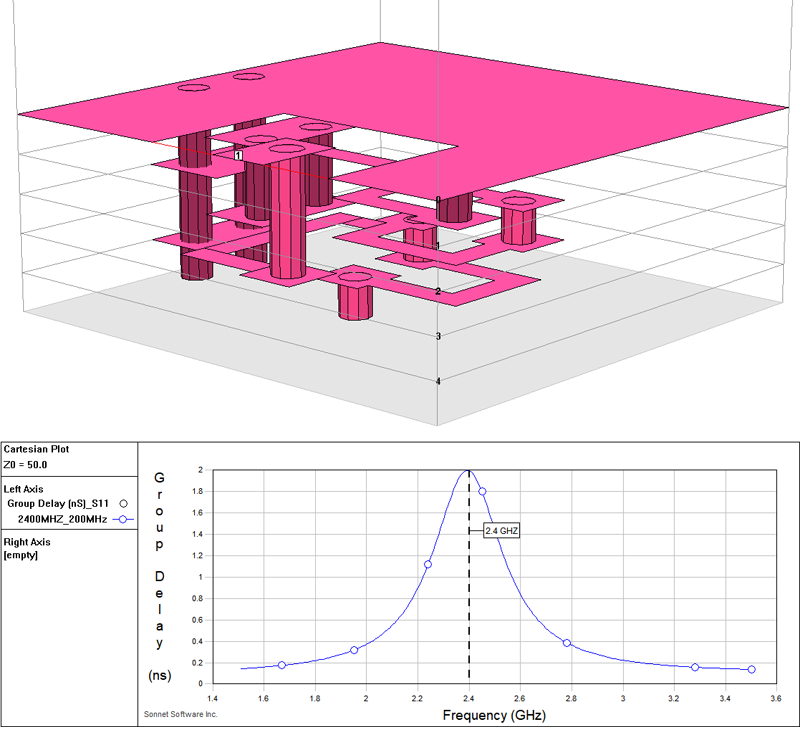Click the data point near 1.8 ns on the curve
The width and height of the screenshot is (800, 734).
coord(482,491)
